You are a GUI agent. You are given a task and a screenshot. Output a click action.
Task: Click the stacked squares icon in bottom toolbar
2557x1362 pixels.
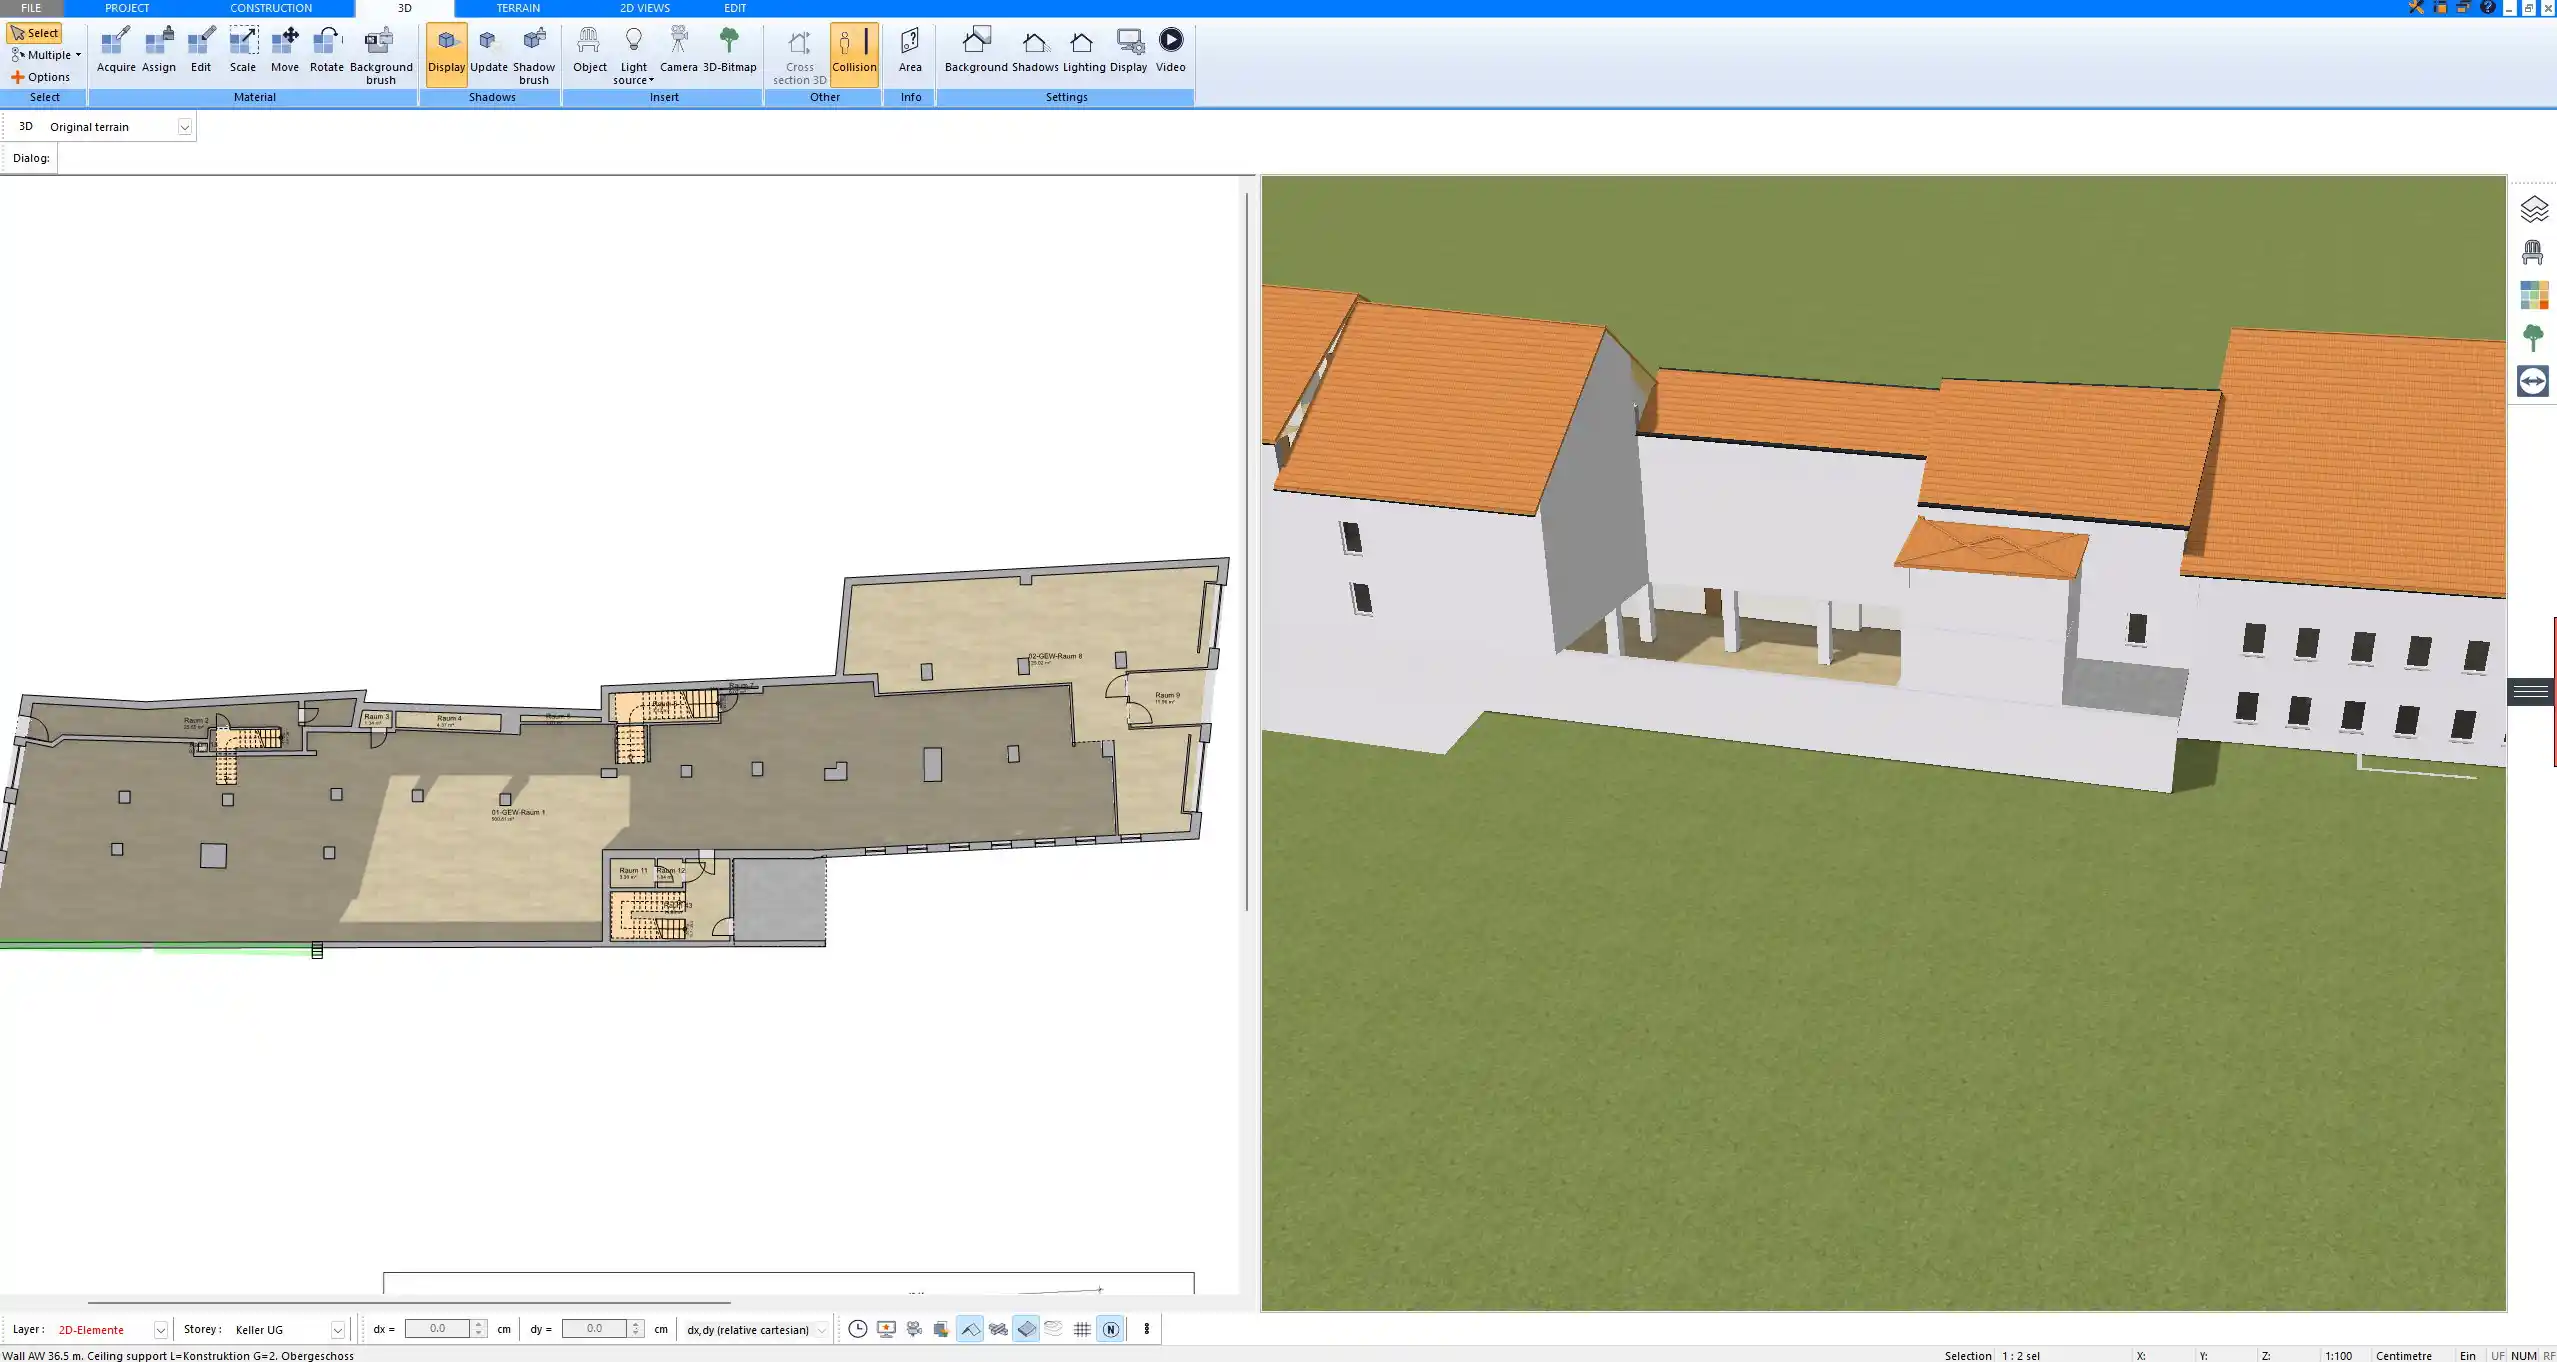942,1329
